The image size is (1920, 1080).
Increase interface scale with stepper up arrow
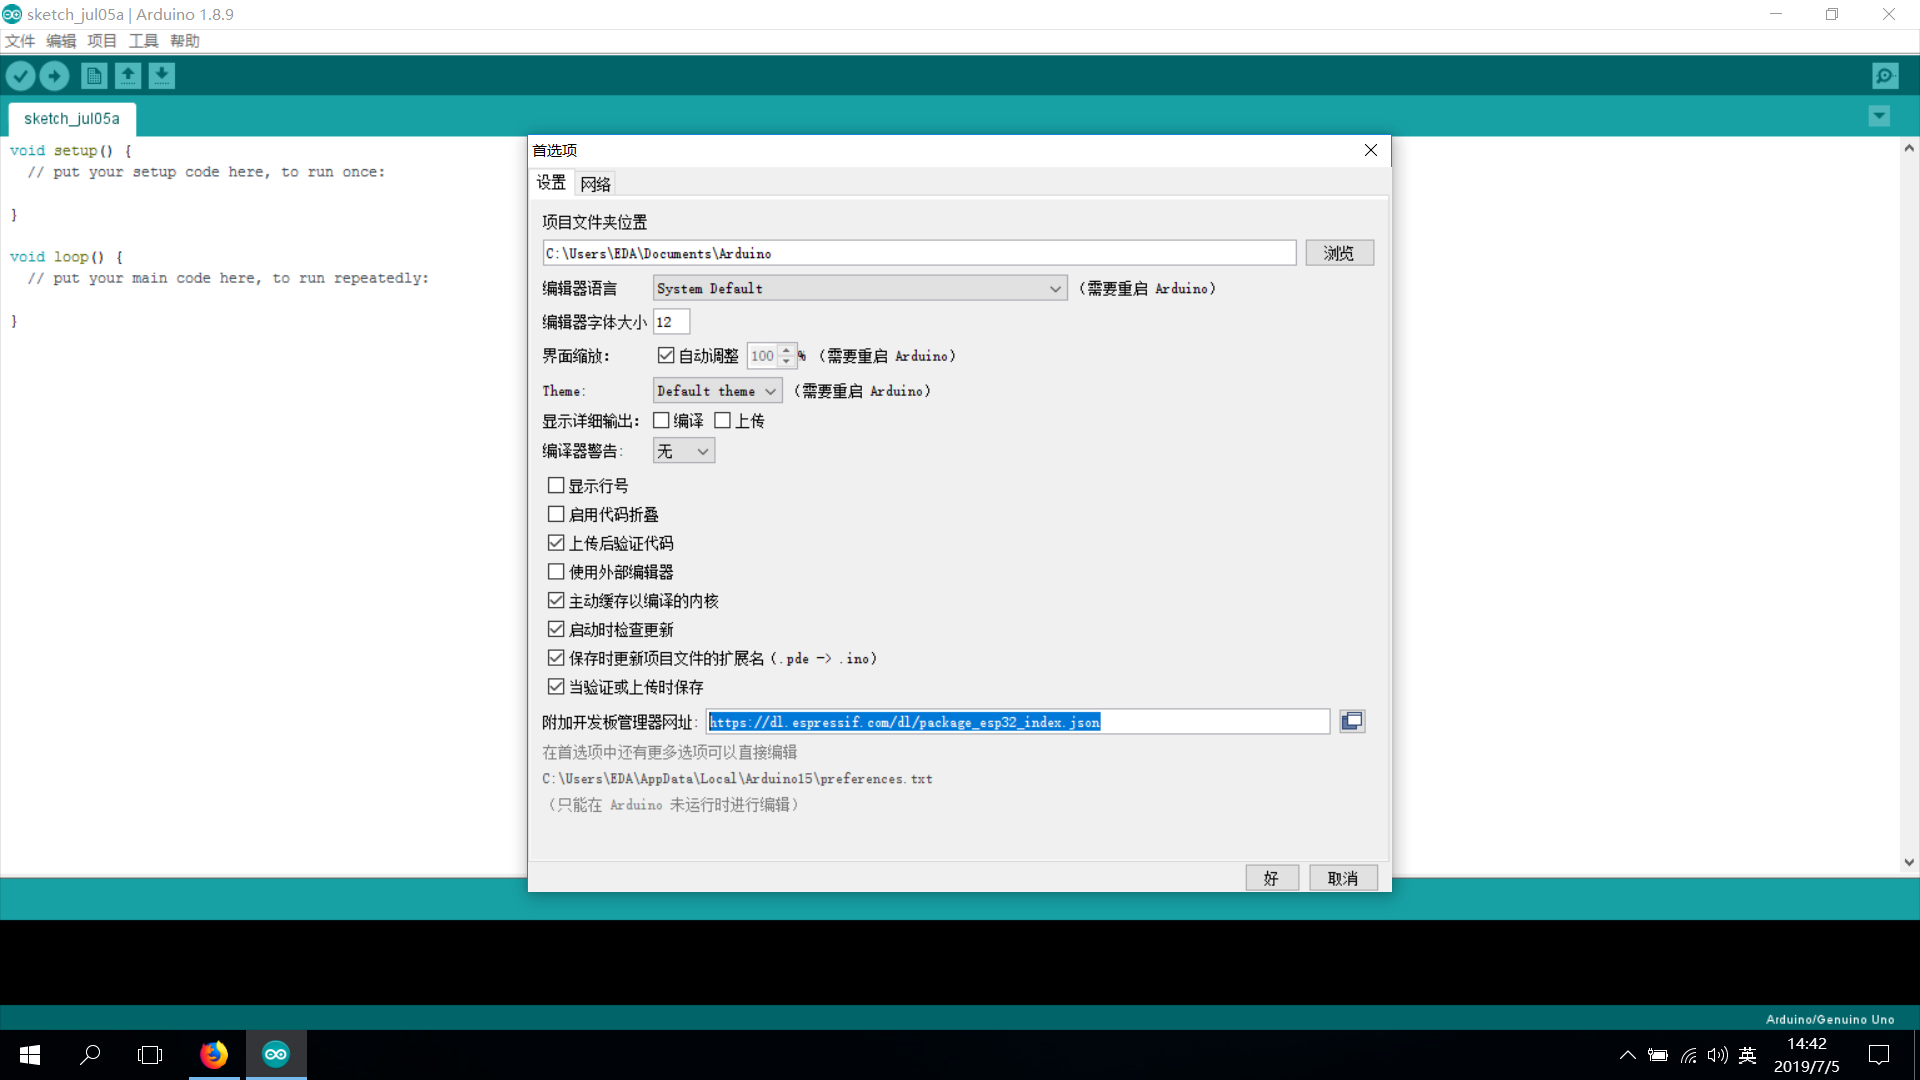pyautogui.click(x=787, y=351)
